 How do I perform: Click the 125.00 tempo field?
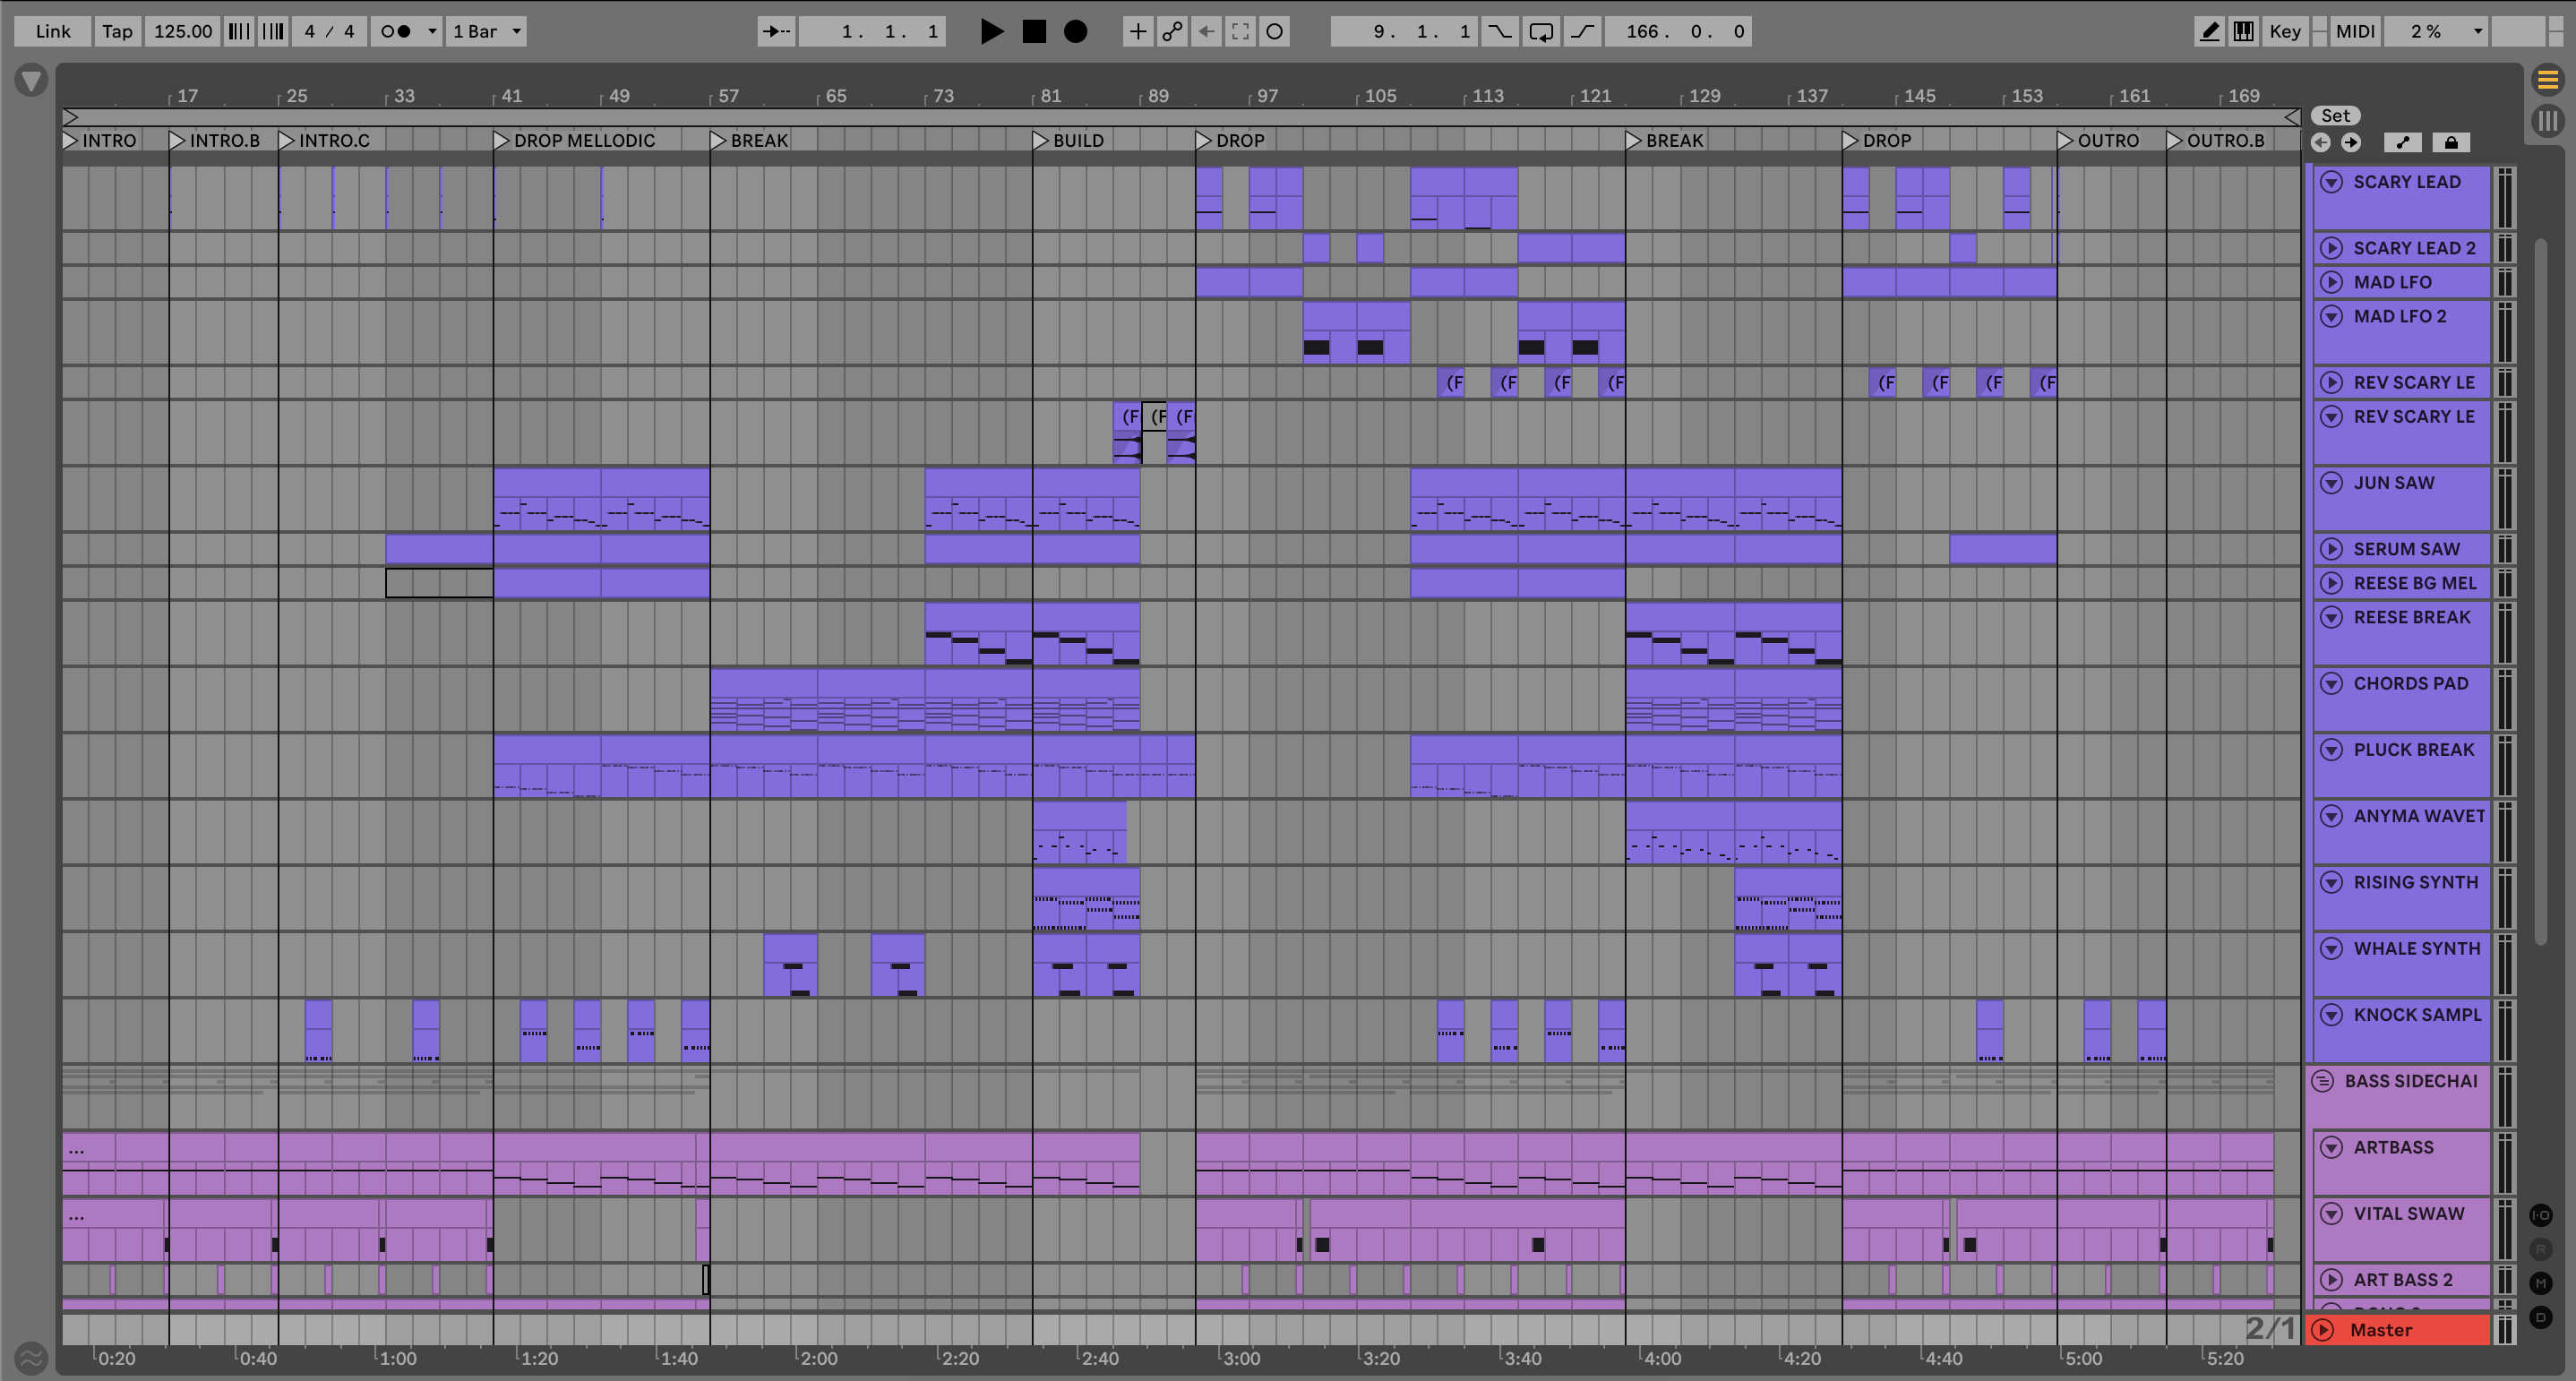point(183,31)
